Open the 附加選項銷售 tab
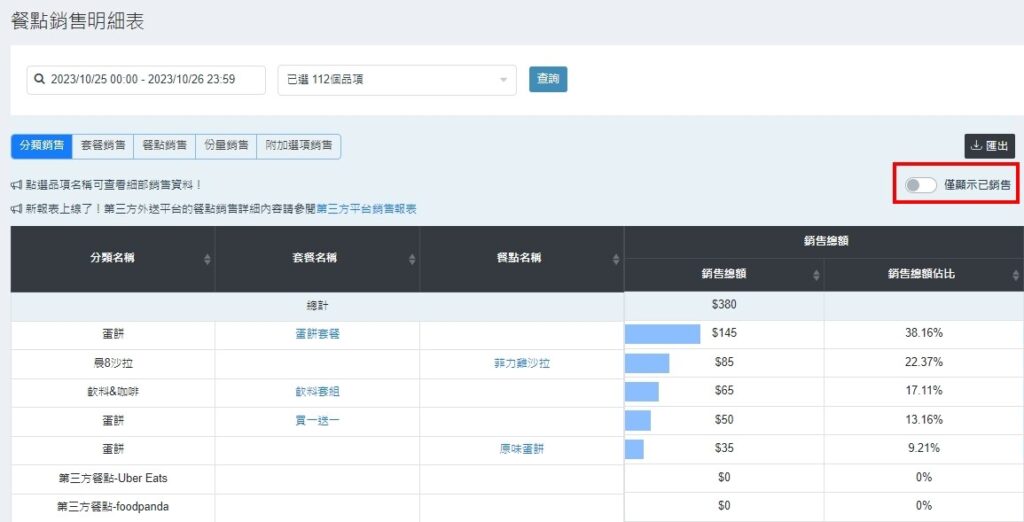Image resolution: width=1024 pixels, height=522 pixels. [x=298, y=146]
